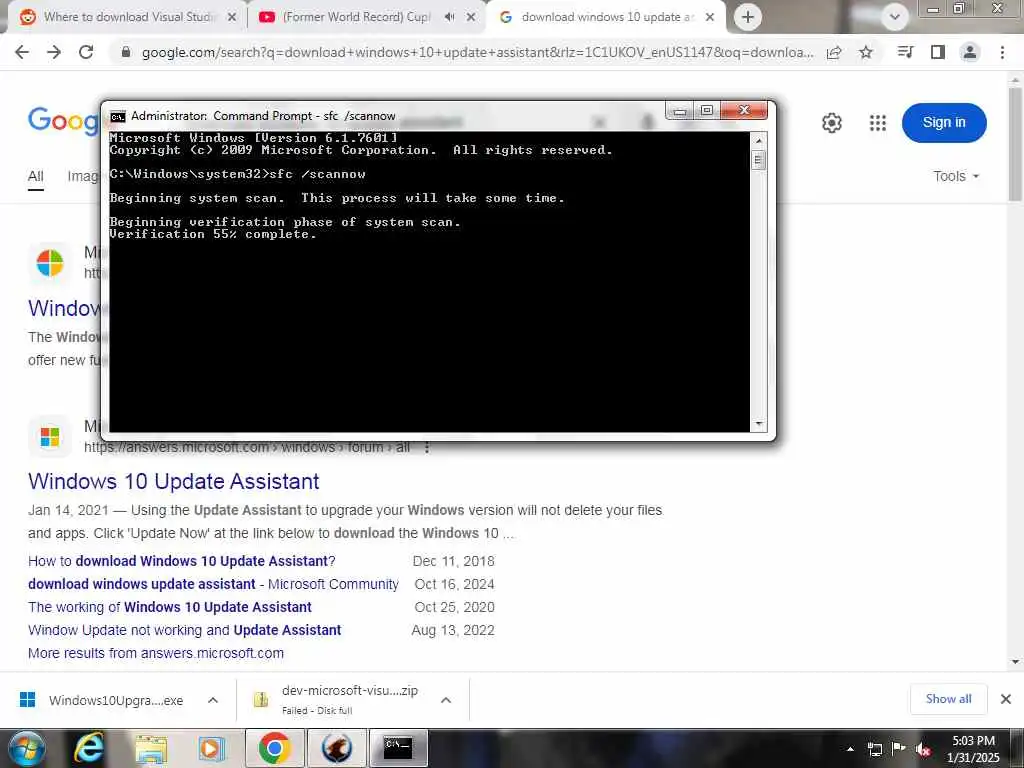Go forward in Chrome browser
Viewport: 1024px width, 768px height.
tap(54, 52)
